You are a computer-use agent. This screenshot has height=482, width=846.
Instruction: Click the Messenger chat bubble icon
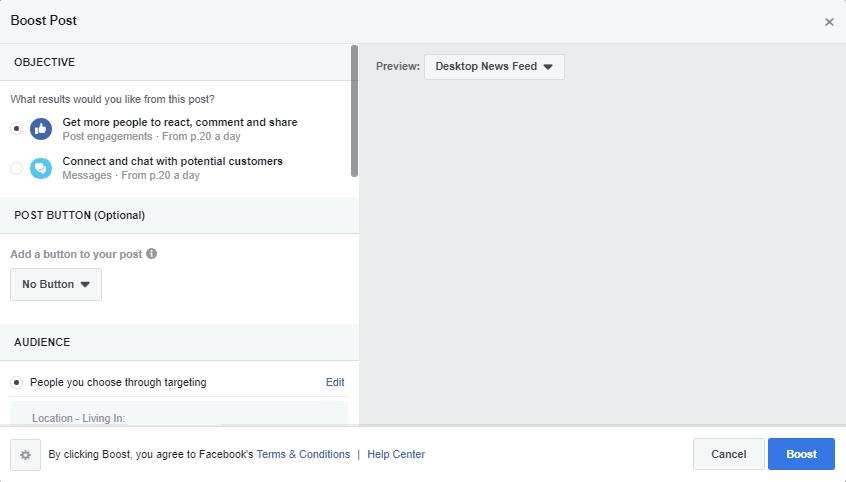pos(41,167)
